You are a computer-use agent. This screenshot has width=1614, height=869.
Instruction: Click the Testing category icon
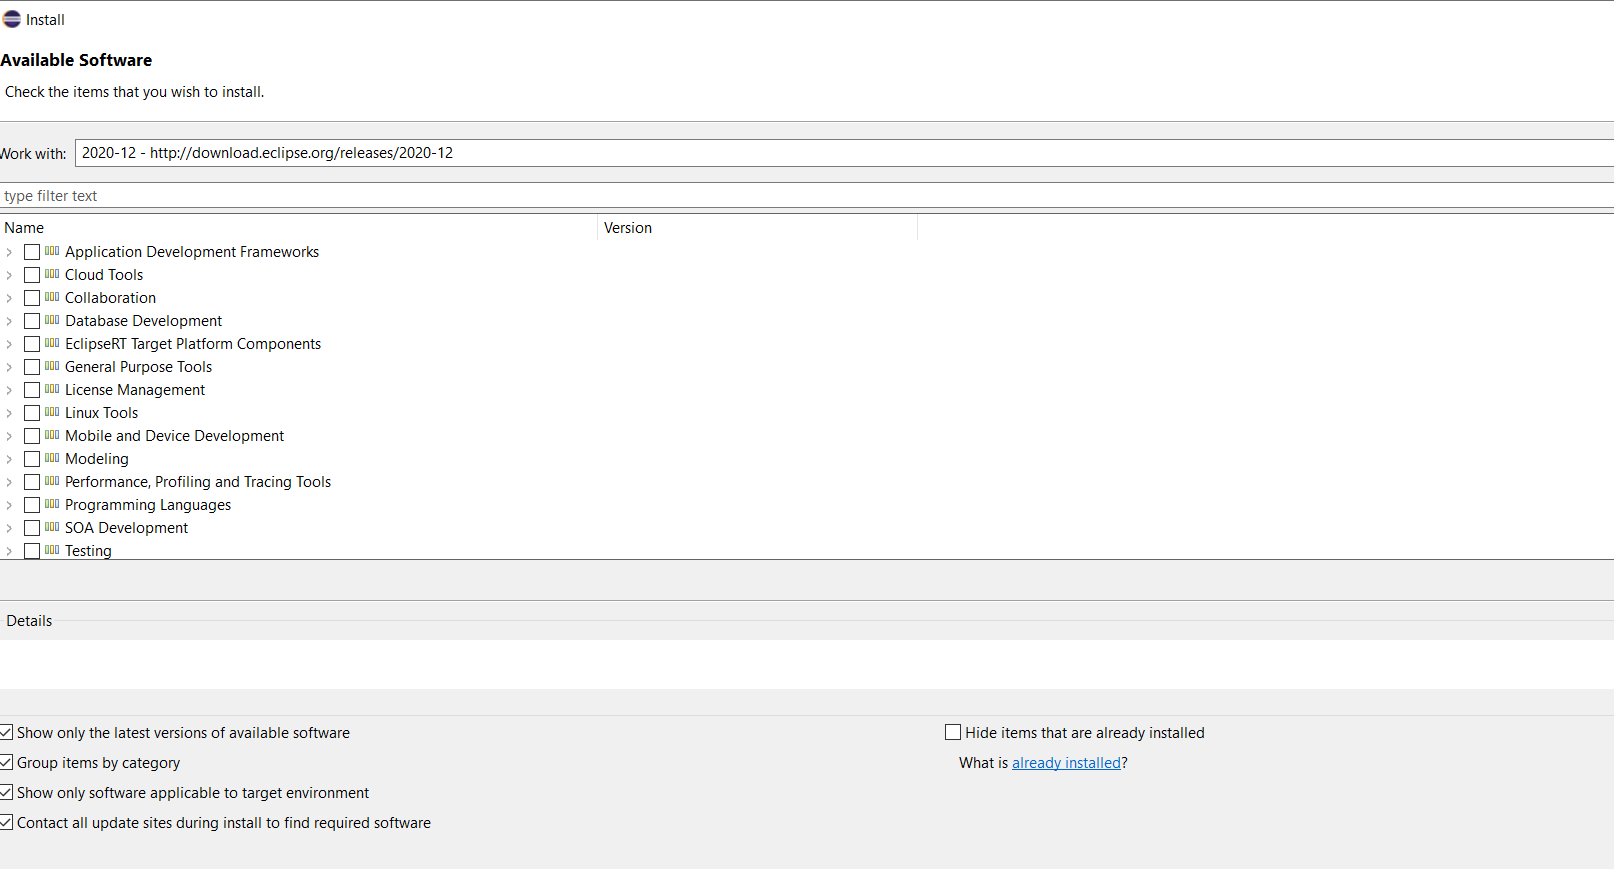point(52,550)
